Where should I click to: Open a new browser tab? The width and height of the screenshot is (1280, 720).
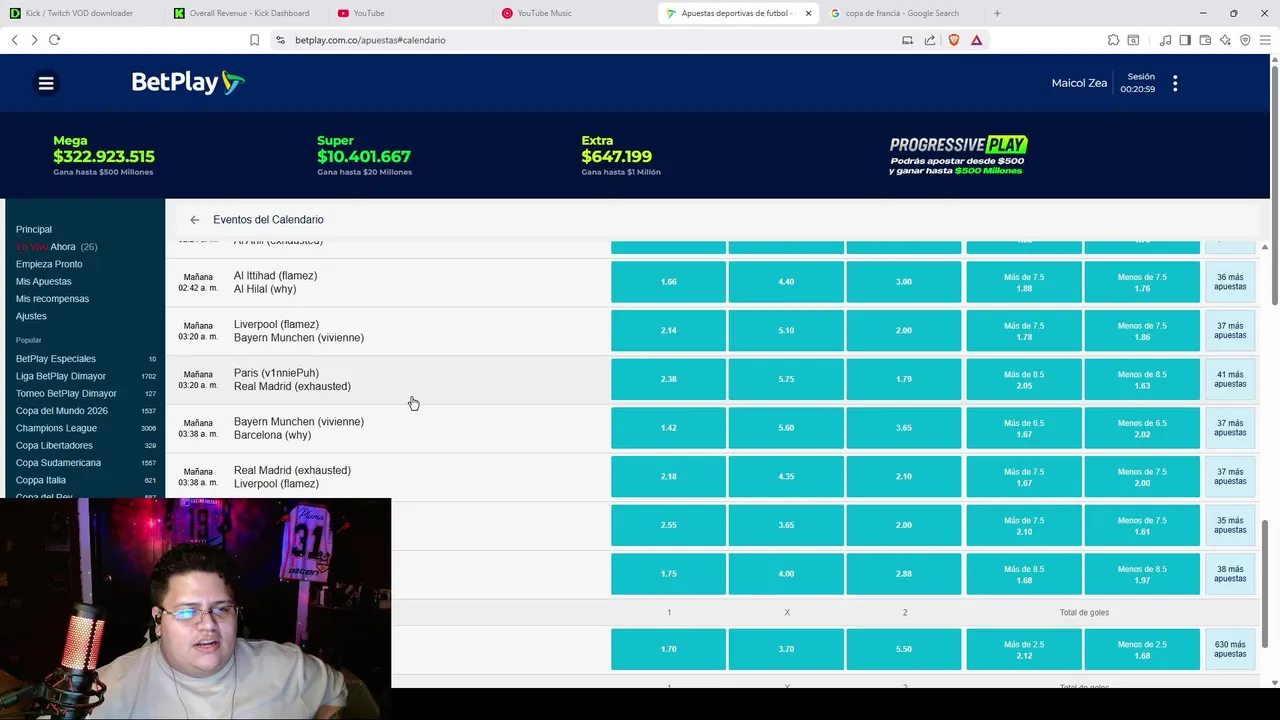(997, 13)
